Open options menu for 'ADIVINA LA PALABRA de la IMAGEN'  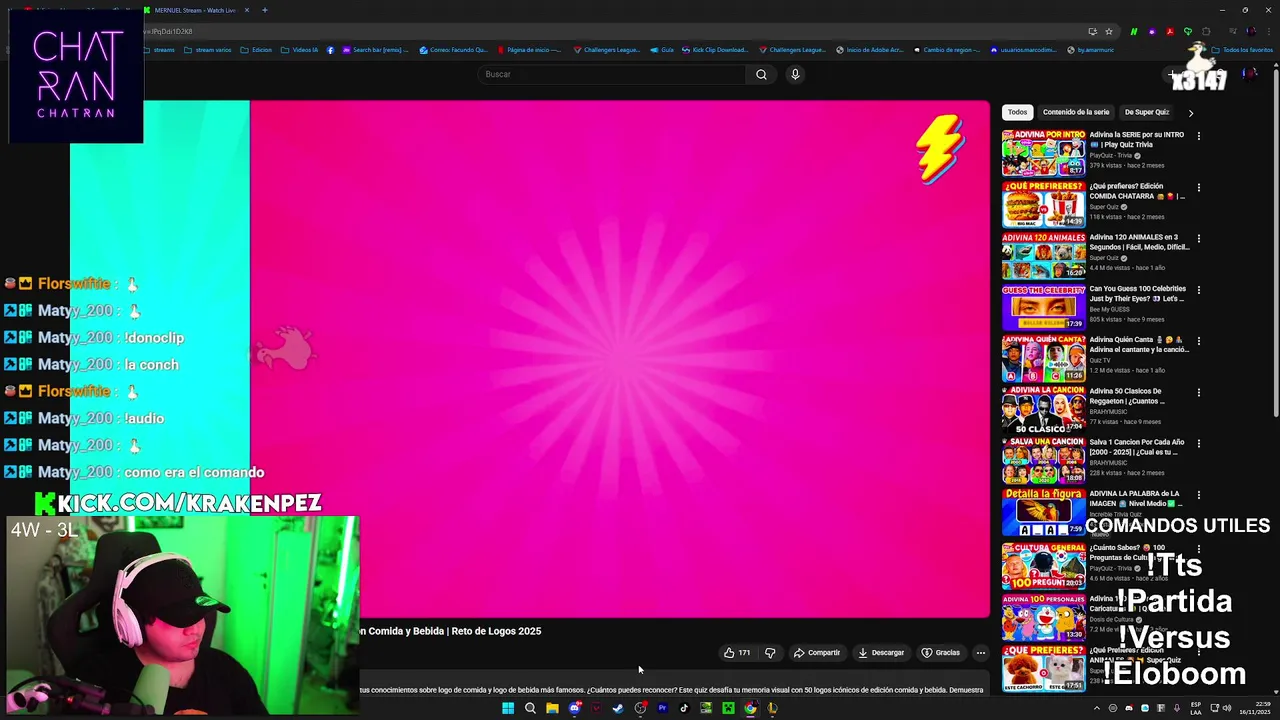(1198, 494)
